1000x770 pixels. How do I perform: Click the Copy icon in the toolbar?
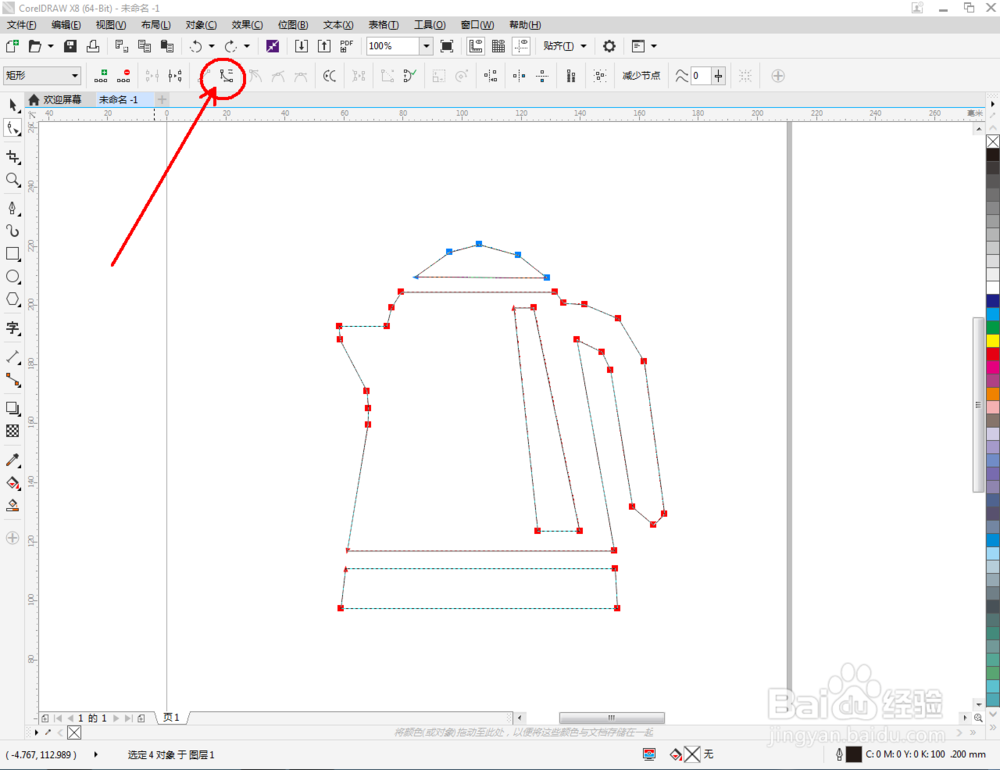coord(145,46)
